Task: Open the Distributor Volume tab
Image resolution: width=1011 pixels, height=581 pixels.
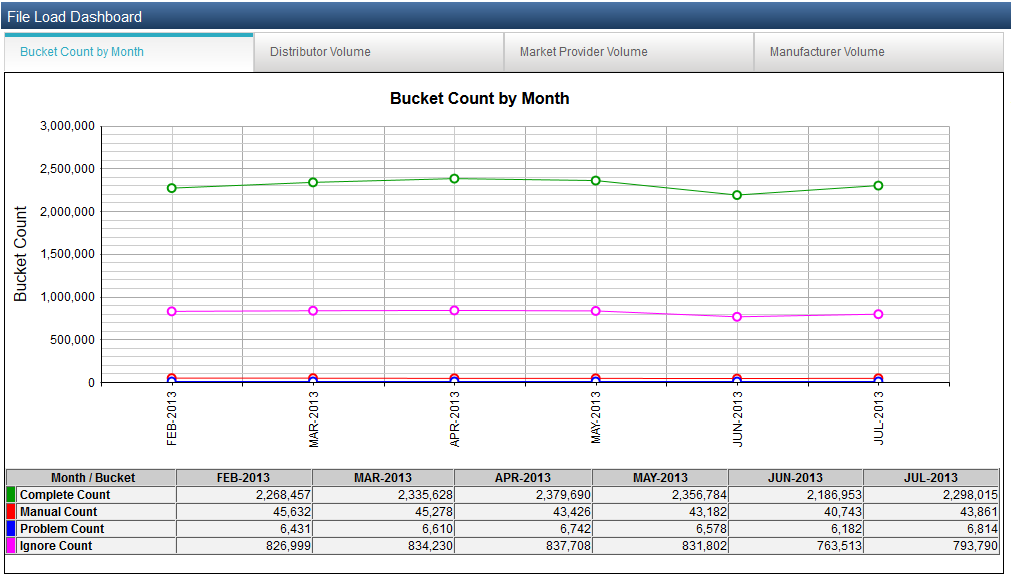Action: point(379,52)
